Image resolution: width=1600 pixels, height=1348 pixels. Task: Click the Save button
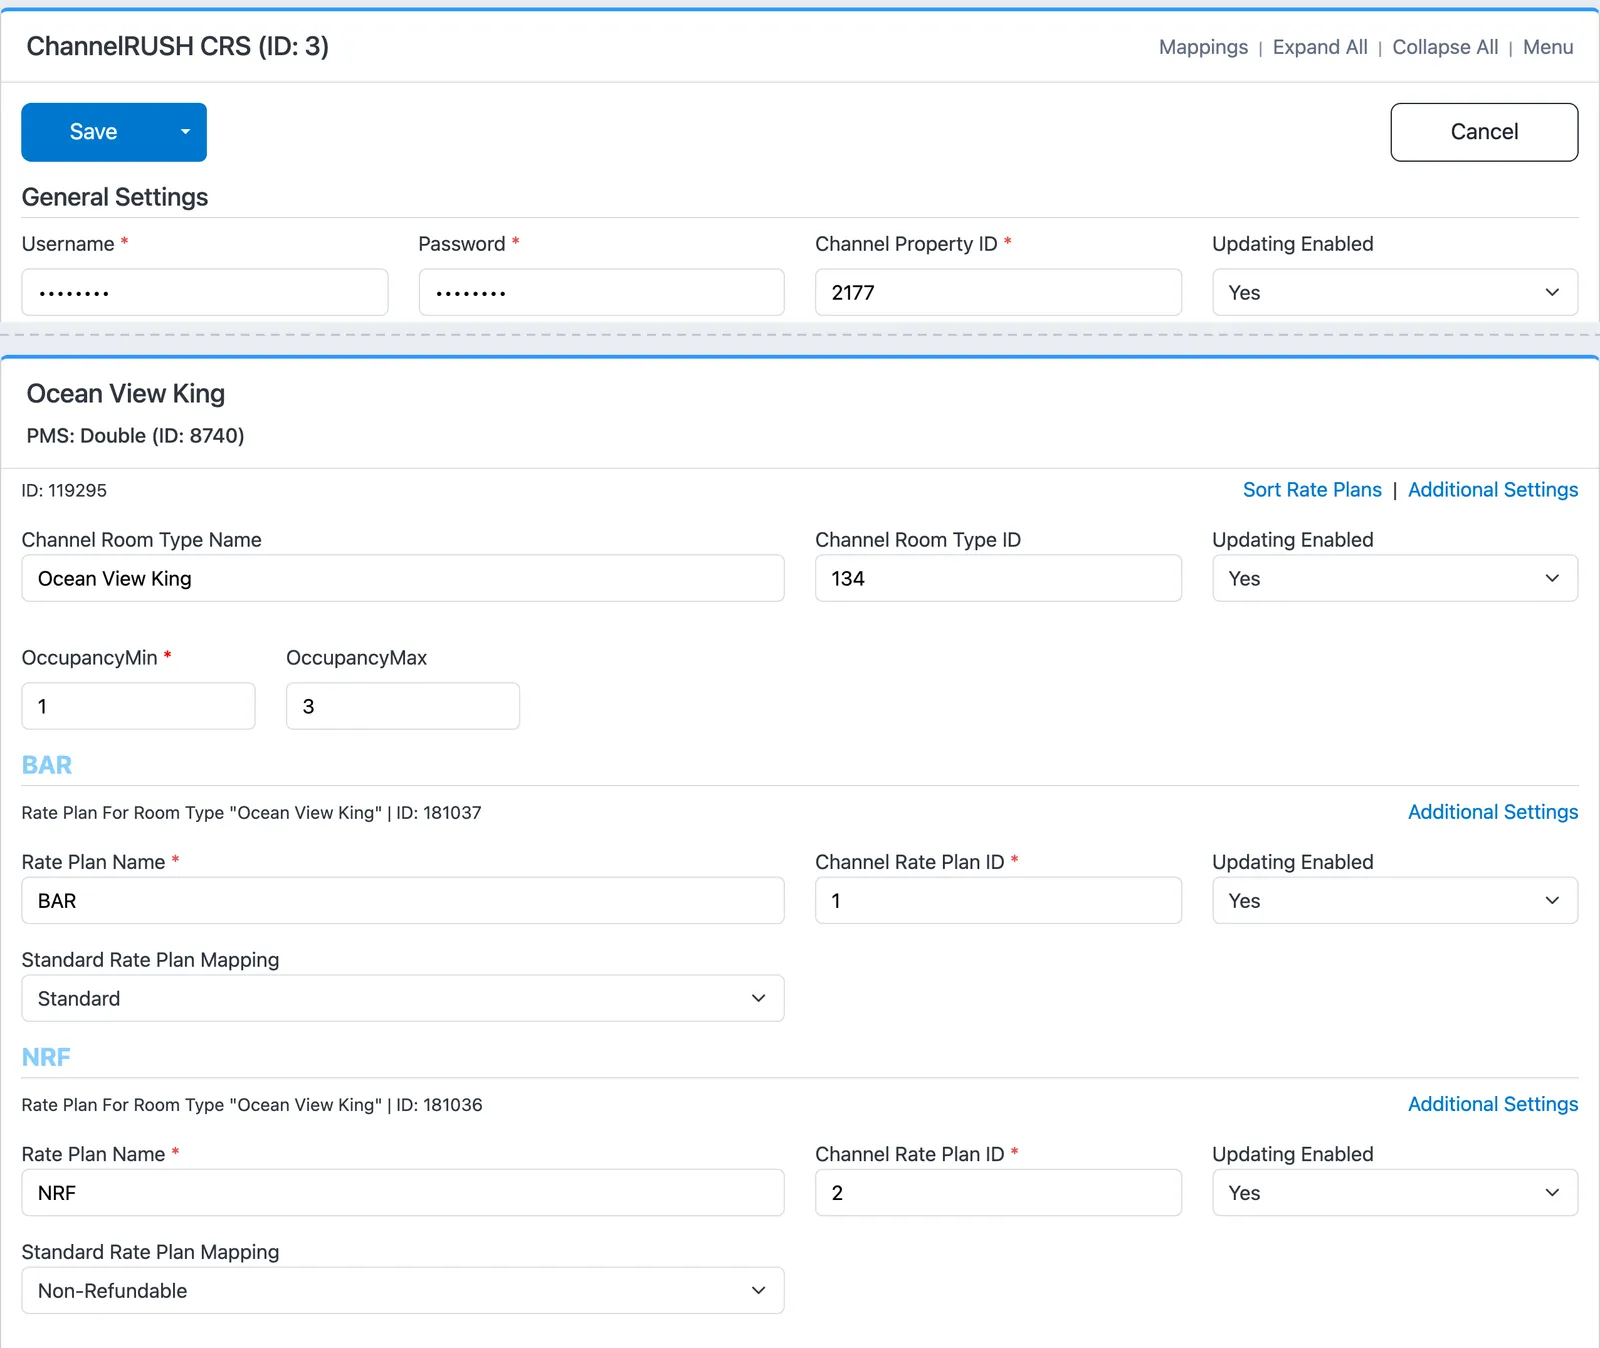(x=93, y=132)
